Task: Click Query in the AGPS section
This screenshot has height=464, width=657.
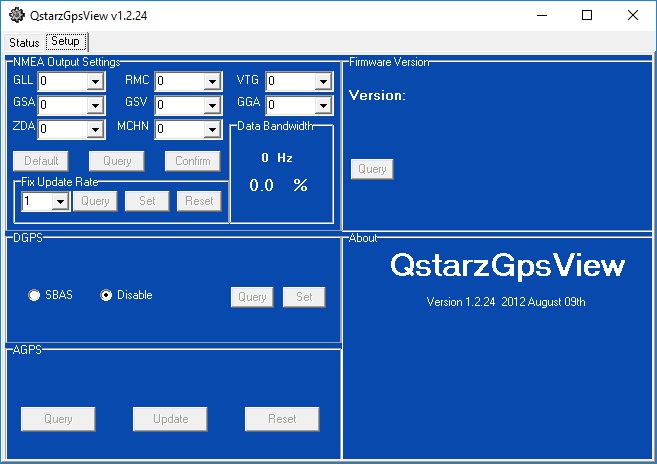Action: click(x=58, y=419)
